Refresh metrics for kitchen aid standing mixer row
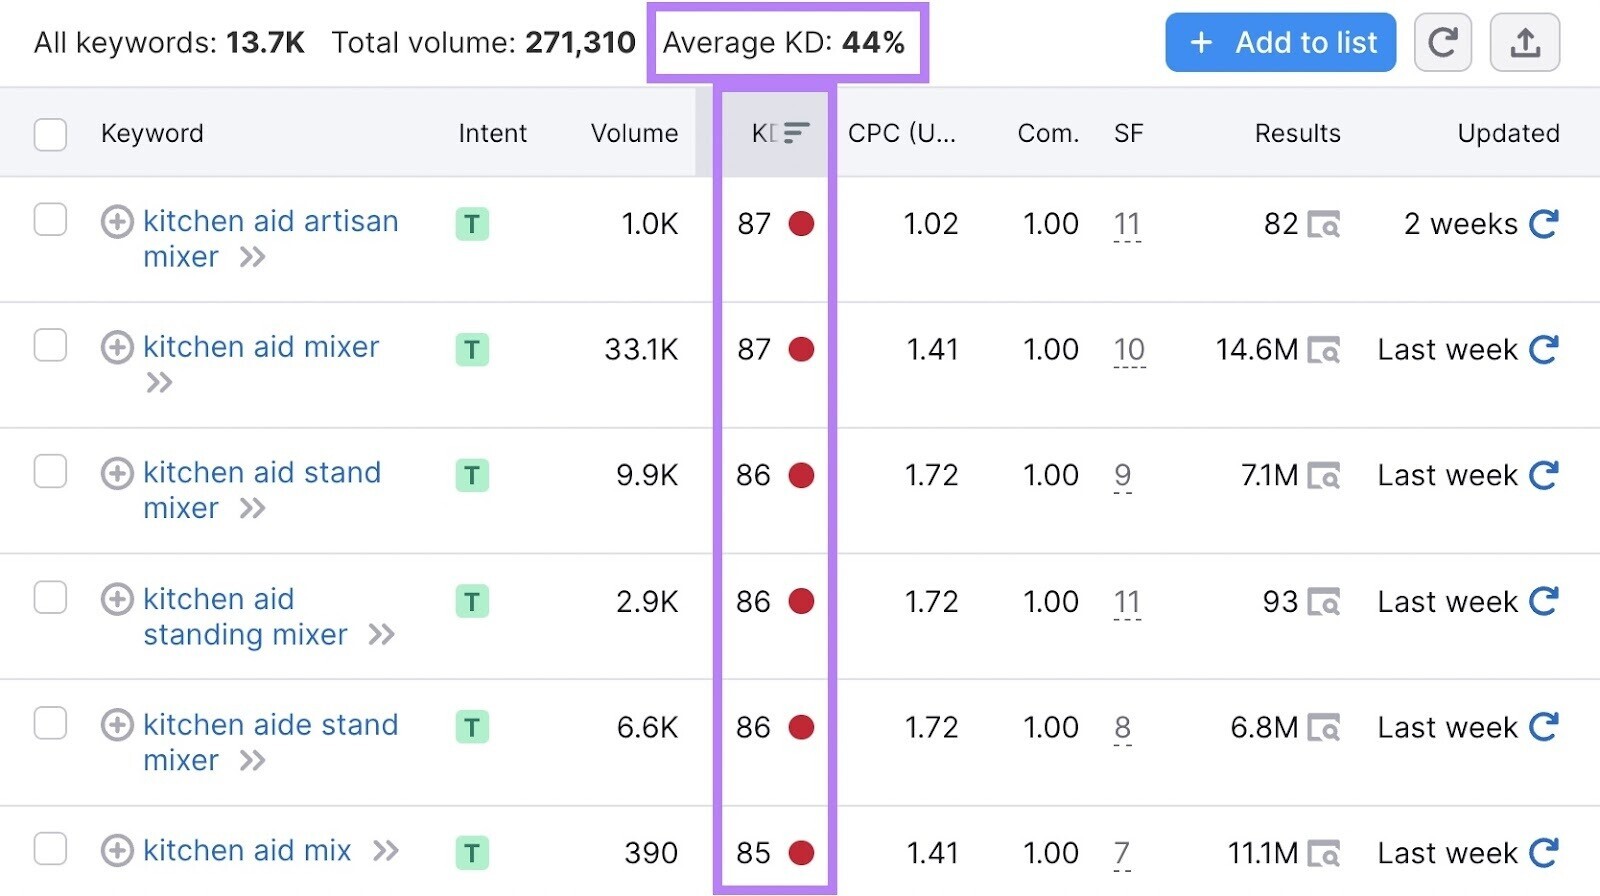This screenshot has height=896, width=1600. (1544, 602)
